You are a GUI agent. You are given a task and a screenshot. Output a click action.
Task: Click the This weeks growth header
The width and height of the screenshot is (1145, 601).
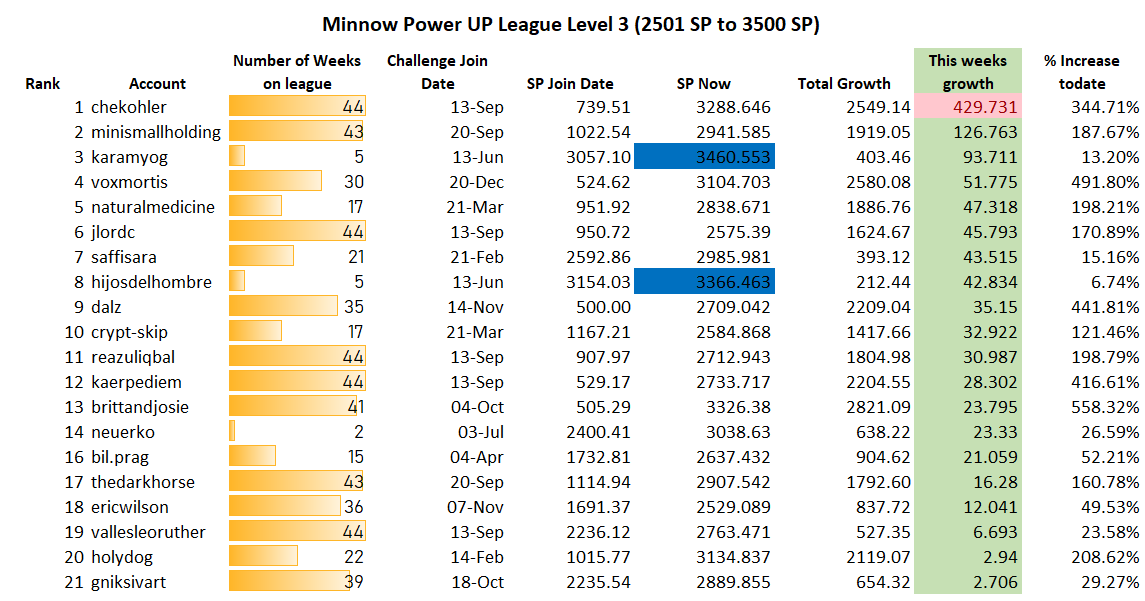click(968, 72)
